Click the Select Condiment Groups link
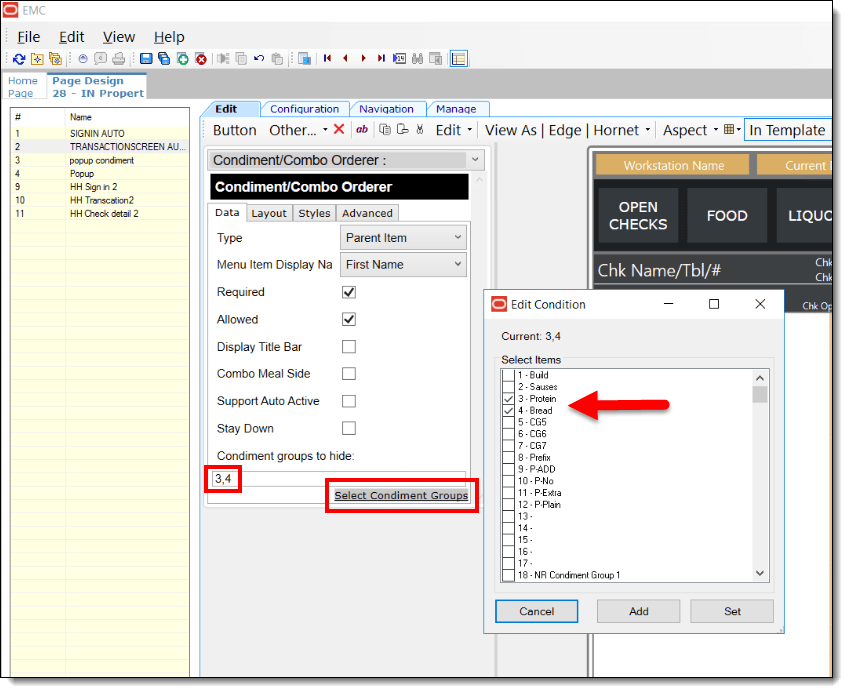The image size is (848, 693). pyautogui.click(x=401, y=496)
